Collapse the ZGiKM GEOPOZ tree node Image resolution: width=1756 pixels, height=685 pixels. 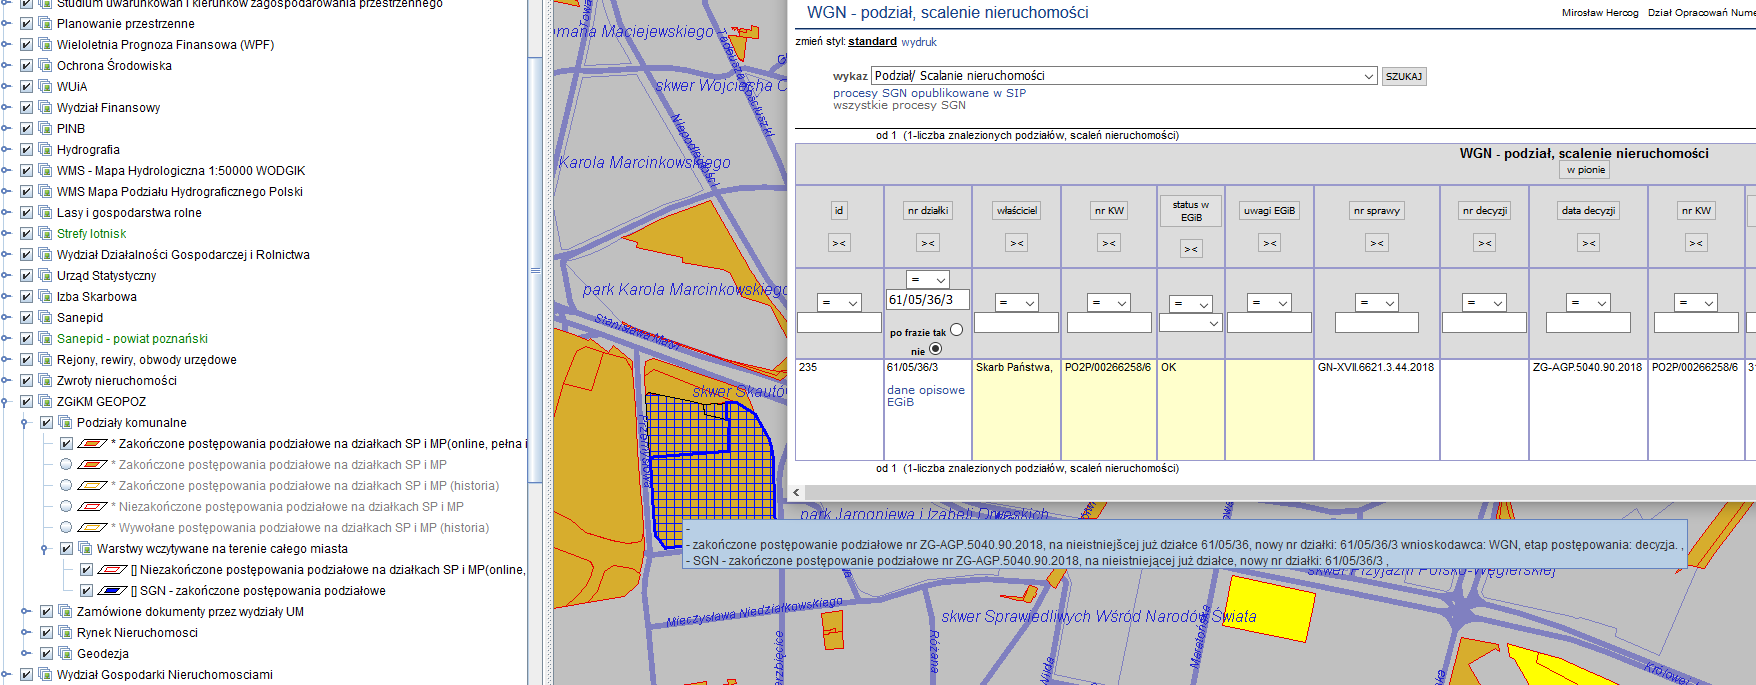tap(6, 402)
